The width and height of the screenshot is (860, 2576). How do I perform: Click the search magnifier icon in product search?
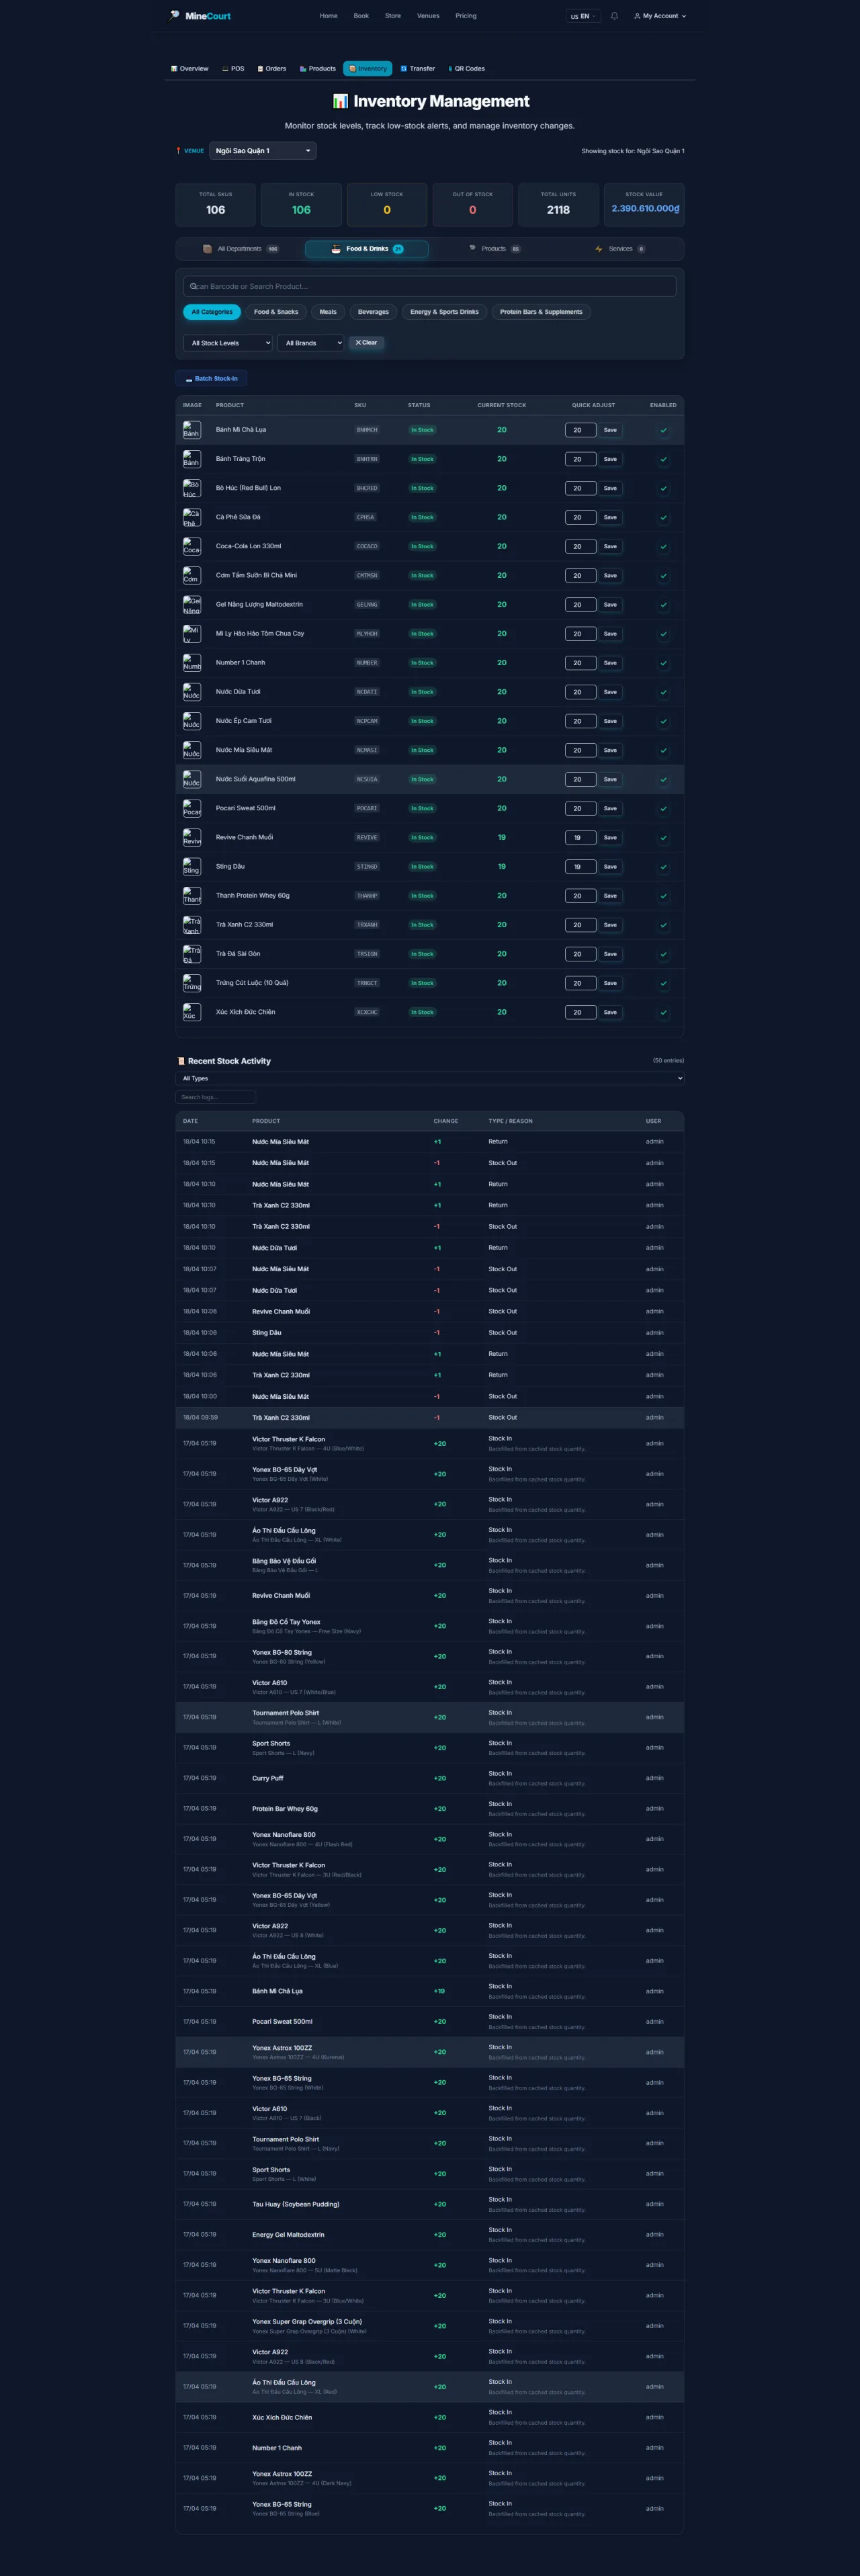(x=193, y=286)
